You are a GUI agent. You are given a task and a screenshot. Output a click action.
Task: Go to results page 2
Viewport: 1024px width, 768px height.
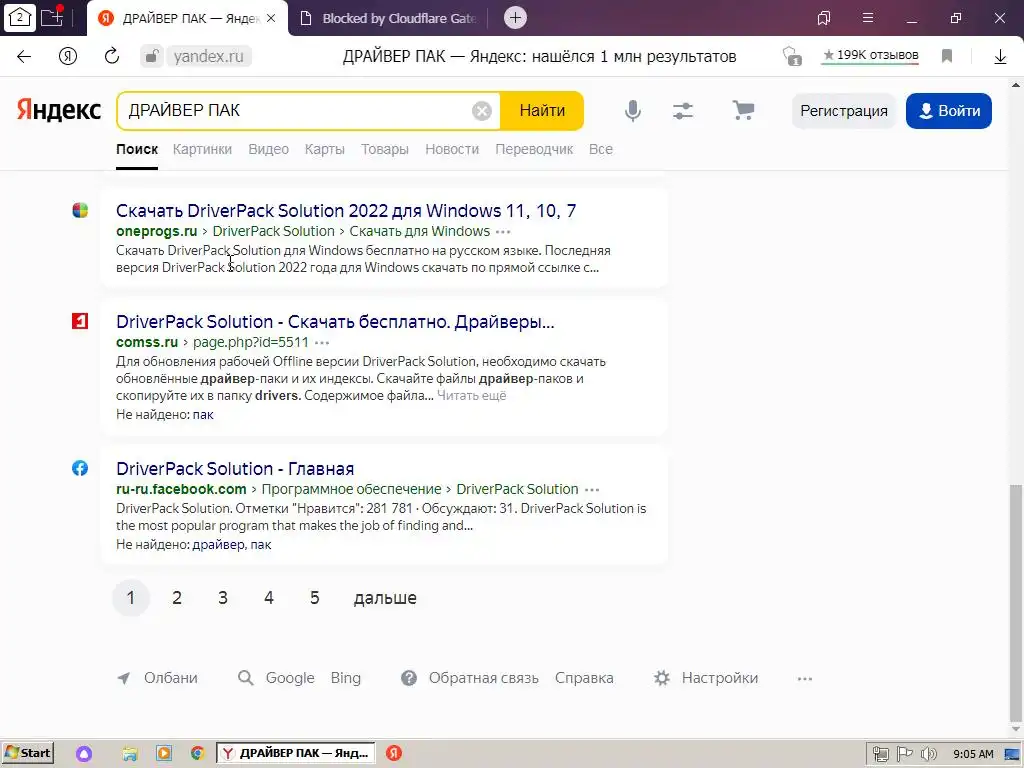[x=177, y=598]
